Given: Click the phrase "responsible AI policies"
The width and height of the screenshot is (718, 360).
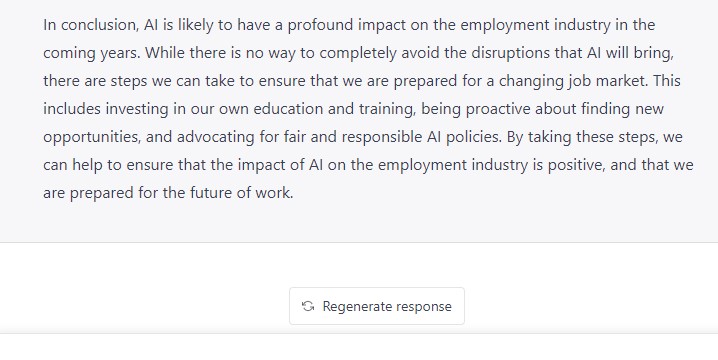Looking at the screenshot, I should [421, 136].
